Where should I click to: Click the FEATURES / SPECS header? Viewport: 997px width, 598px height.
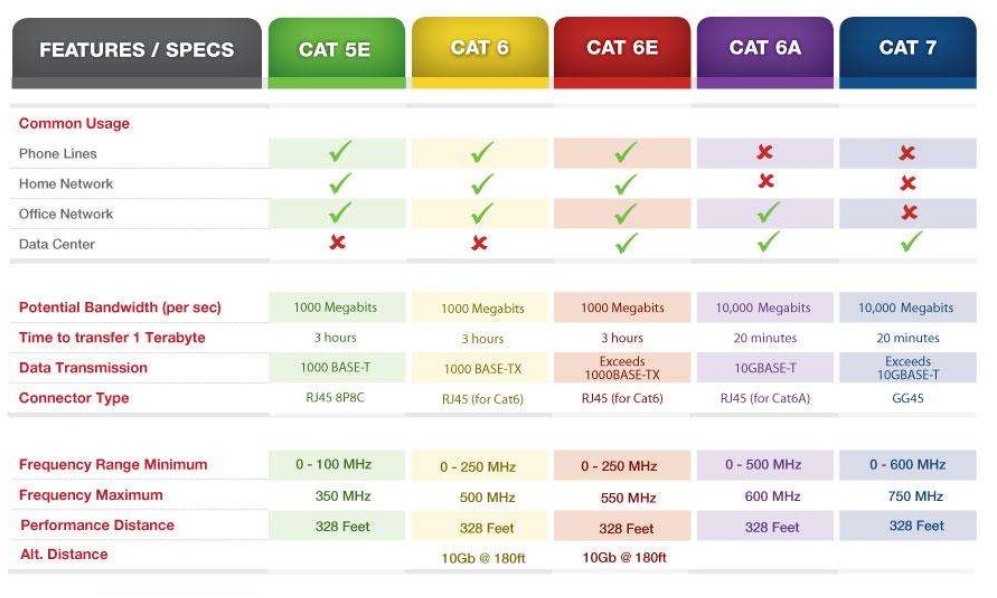[137, 53]
